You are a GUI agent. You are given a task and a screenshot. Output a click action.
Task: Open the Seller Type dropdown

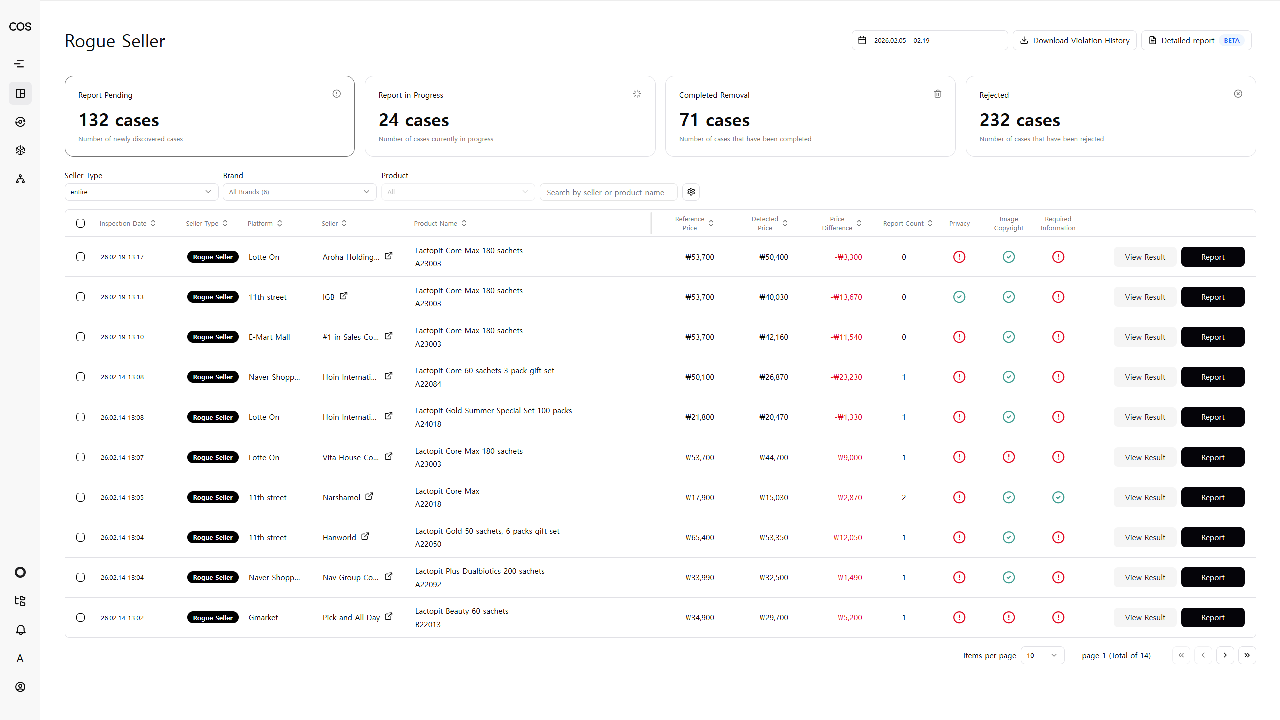[141, 191]
